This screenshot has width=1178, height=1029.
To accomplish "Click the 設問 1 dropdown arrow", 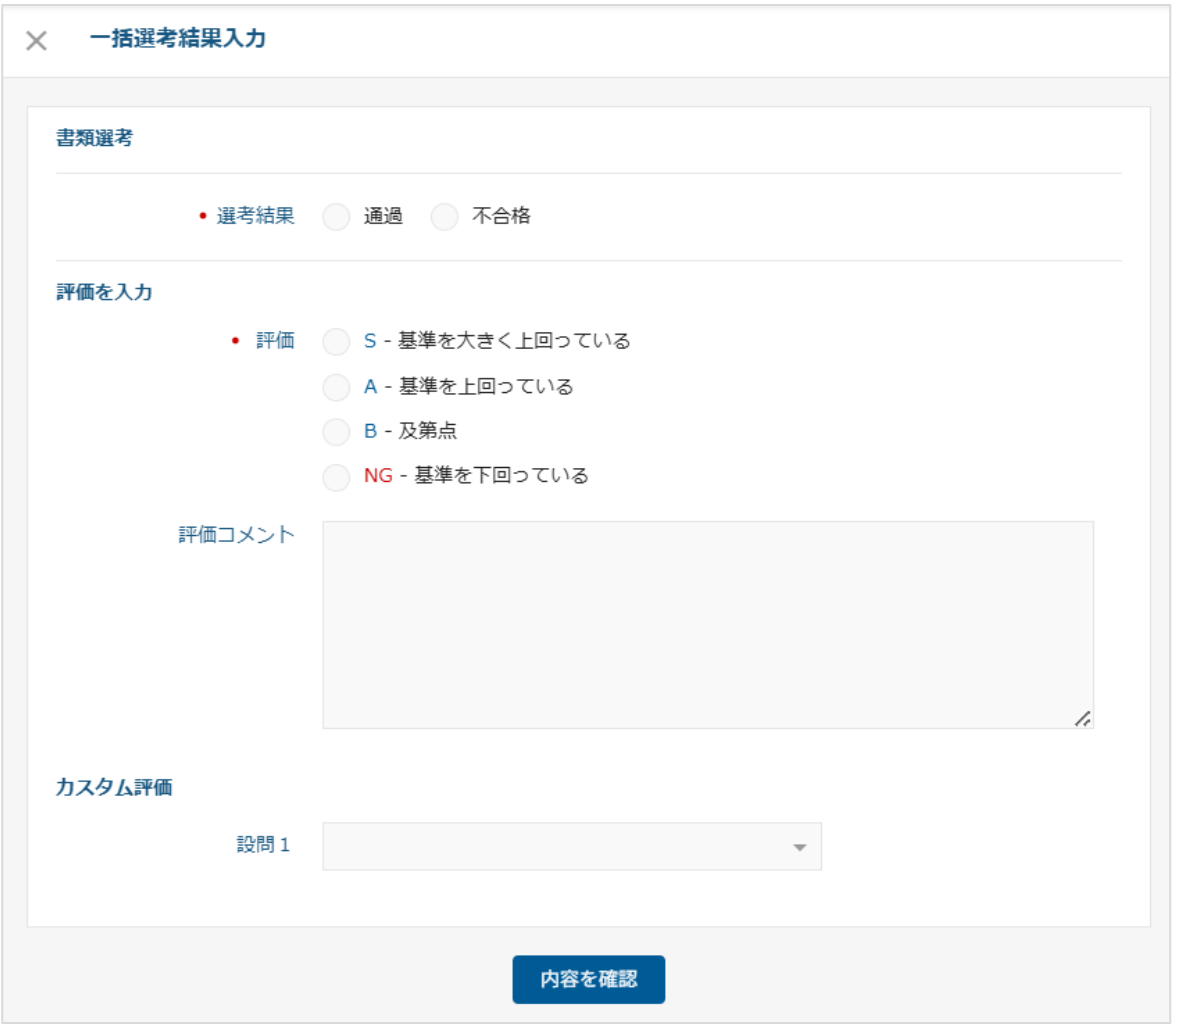I will pos(799,848).
